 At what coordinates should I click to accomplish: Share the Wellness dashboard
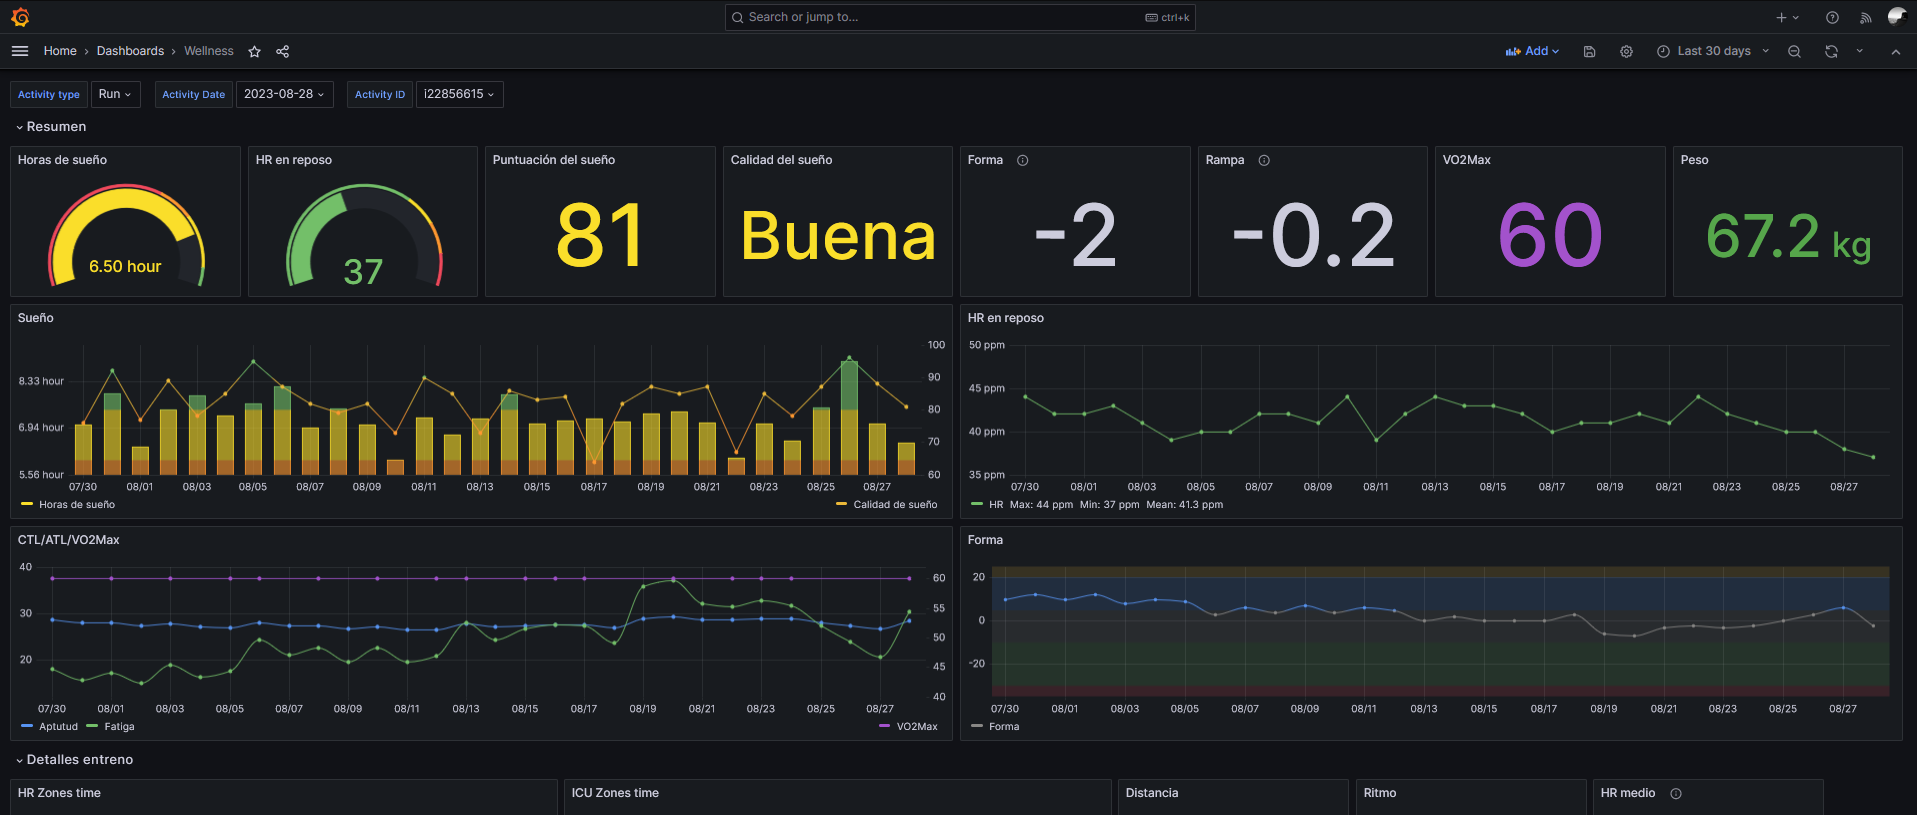pos(283,51)
